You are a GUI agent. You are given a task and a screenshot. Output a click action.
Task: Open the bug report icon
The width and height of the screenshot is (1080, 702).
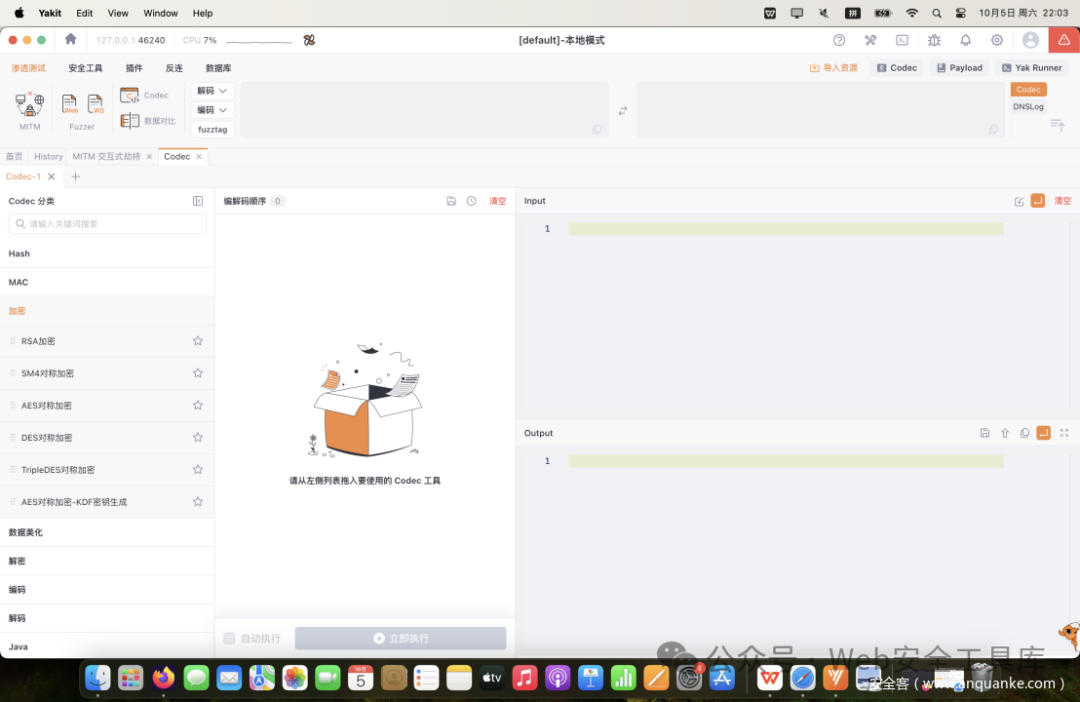pos(934,40)
